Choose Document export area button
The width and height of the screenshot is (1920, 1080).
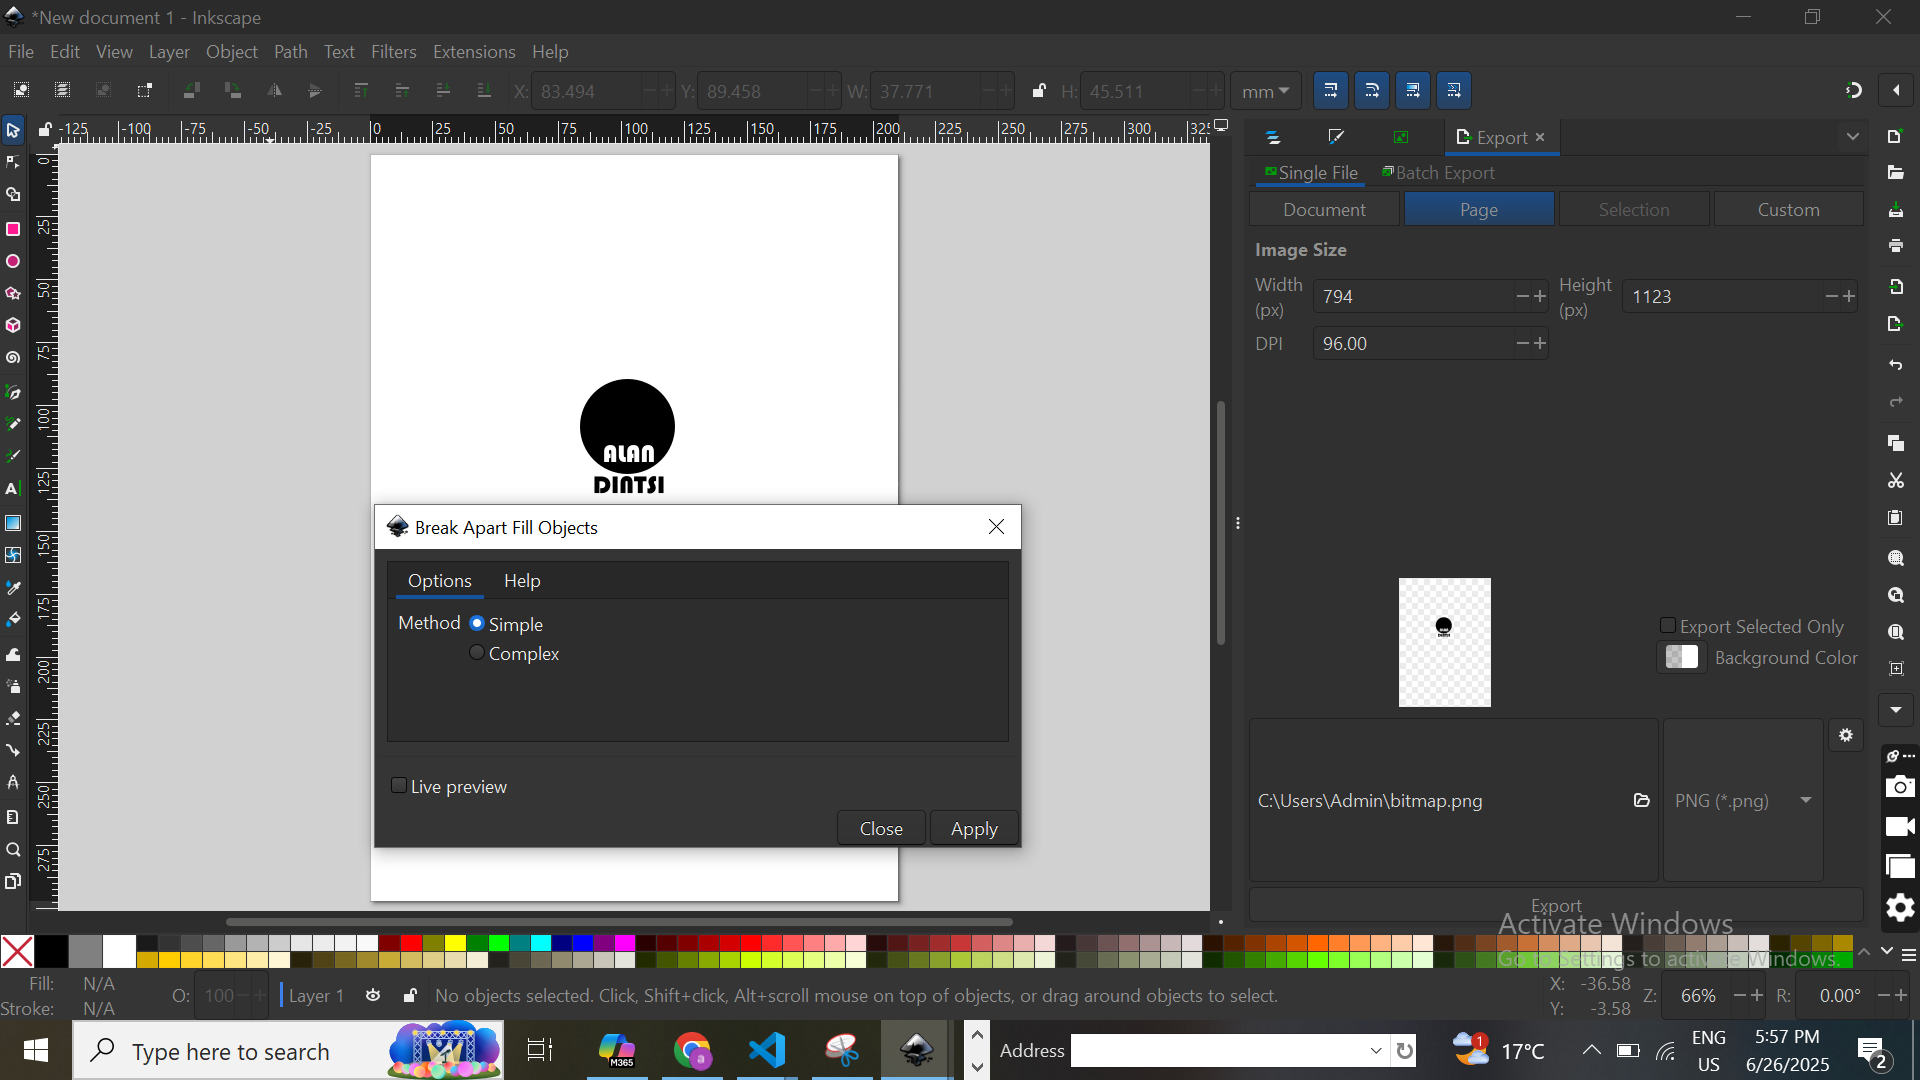point(1324,209)
